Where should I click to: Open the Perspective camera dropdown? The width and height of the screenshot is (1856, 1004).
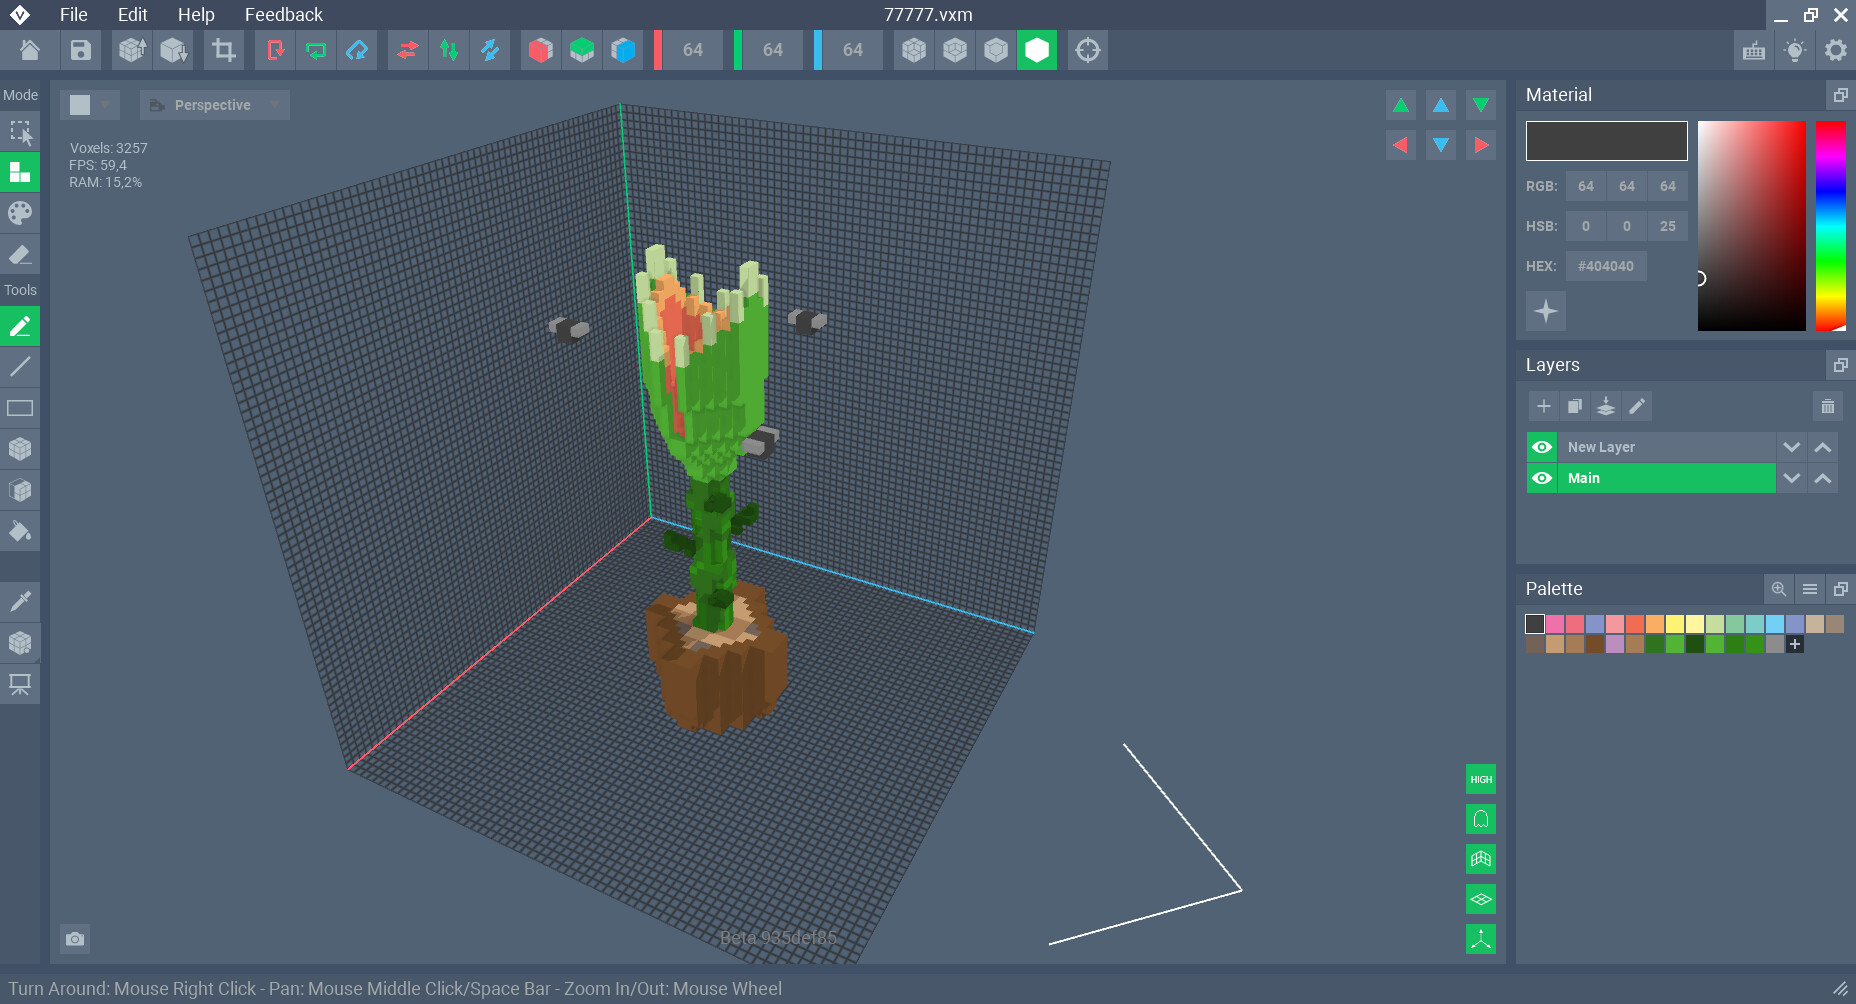click(215, 105)
